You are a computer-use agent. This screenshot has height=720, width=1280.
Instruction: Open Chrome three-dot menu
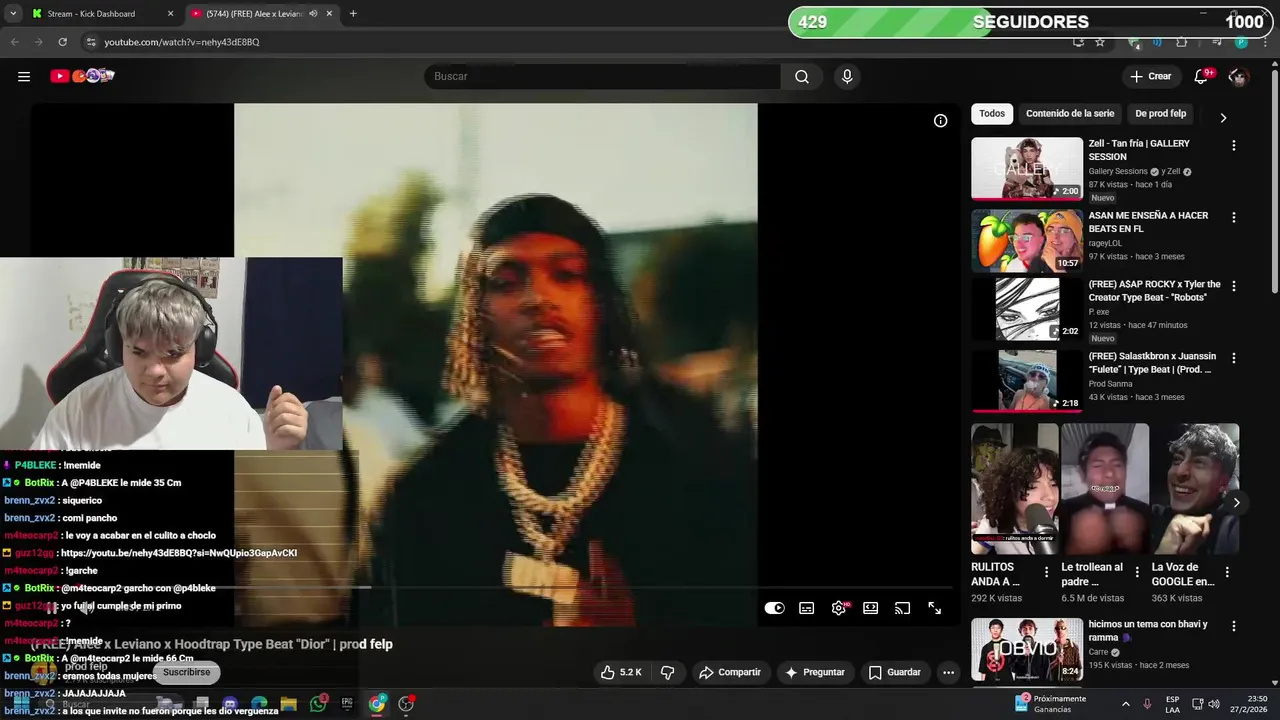pyautogui.click(x=1264, y=42)
